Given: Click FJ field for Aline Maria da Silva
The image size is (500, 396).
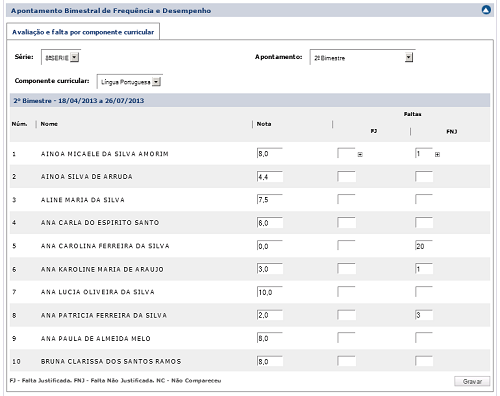Looking at the screenshot, I should pyautogui.click(x=346, y=200).
